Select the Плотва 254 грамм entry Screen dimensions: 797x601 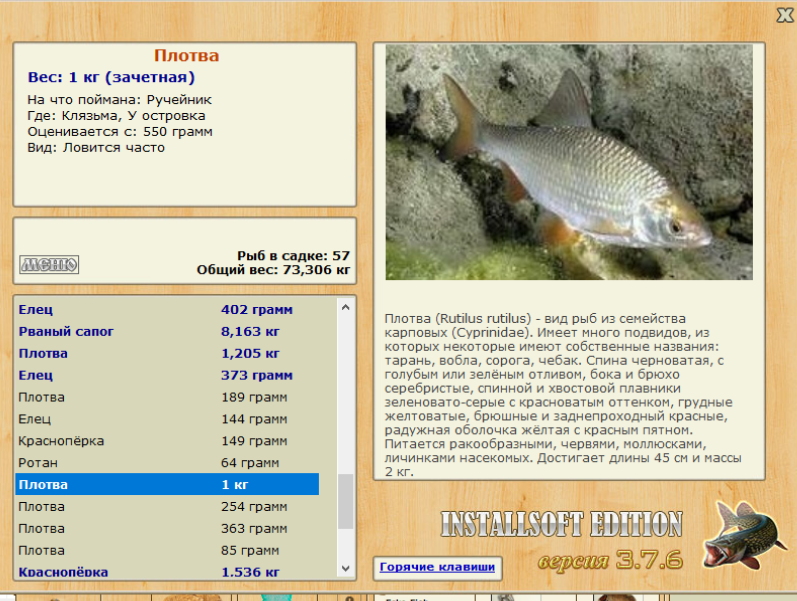167,506
